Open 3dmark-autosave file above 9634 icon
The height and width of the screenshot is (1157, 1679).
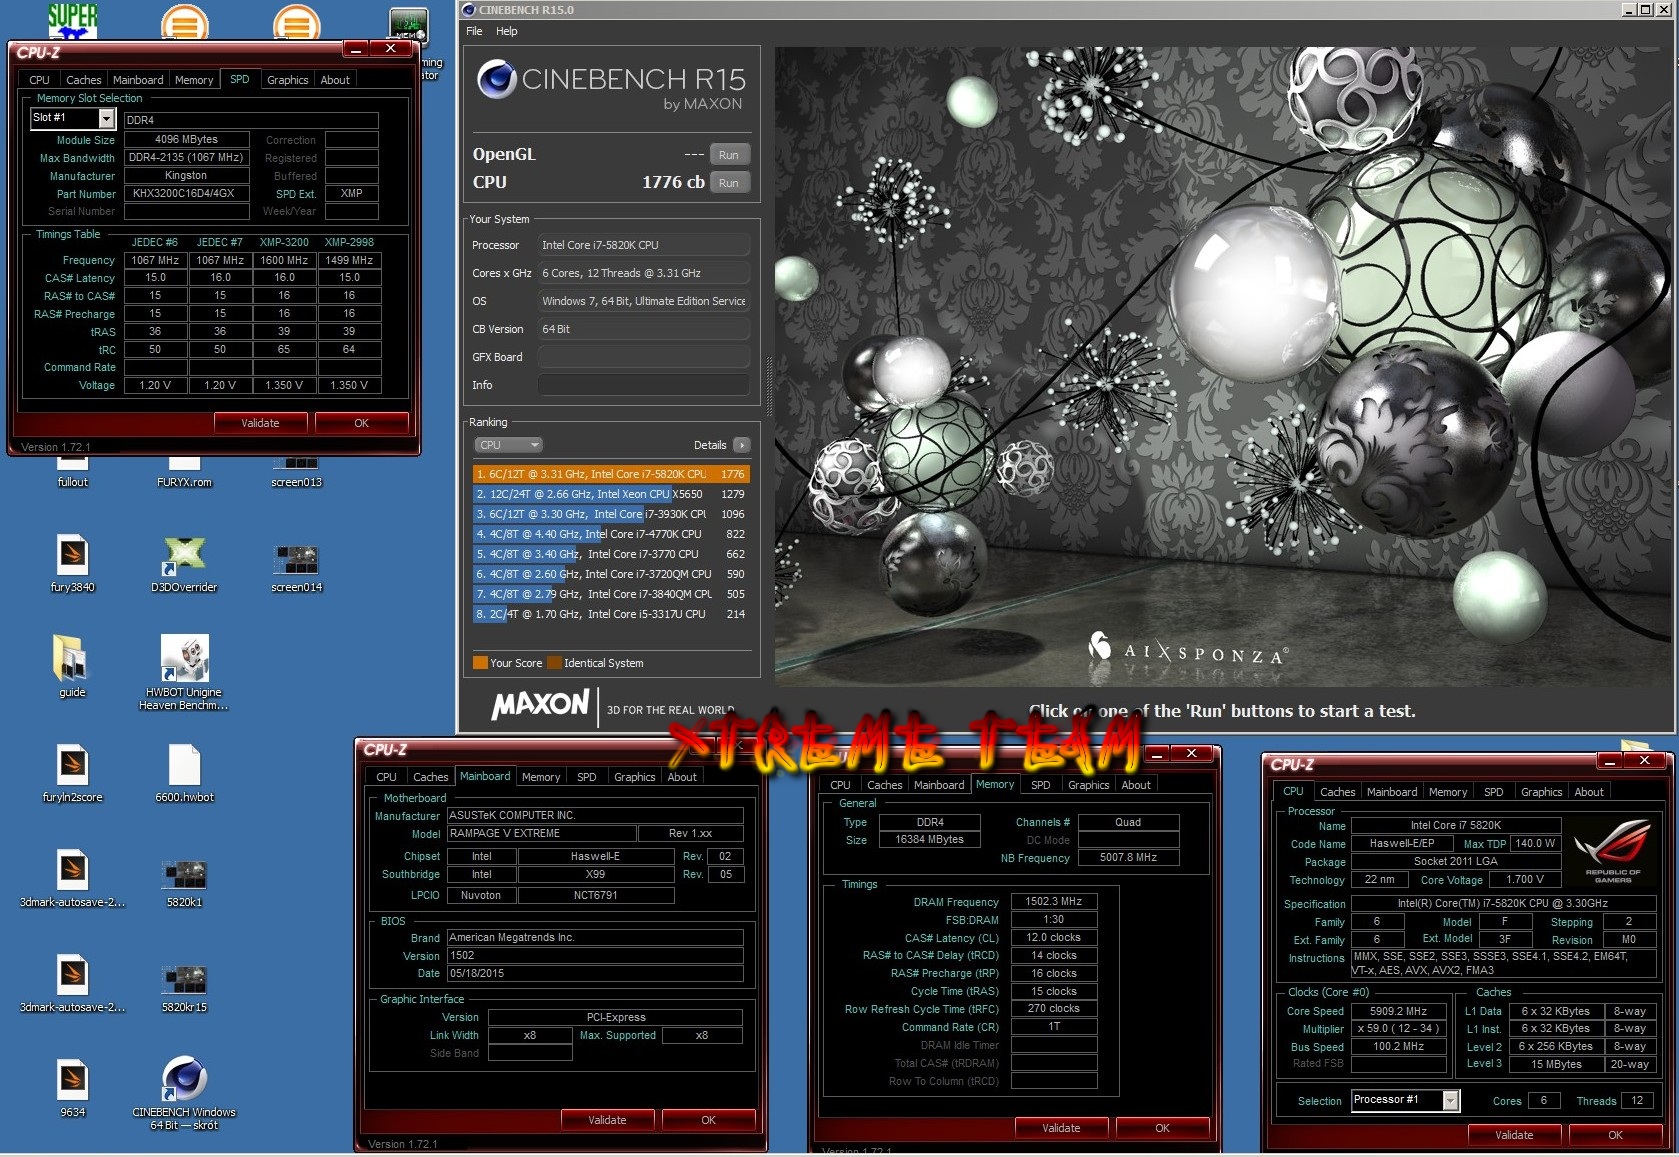[72, 983]
